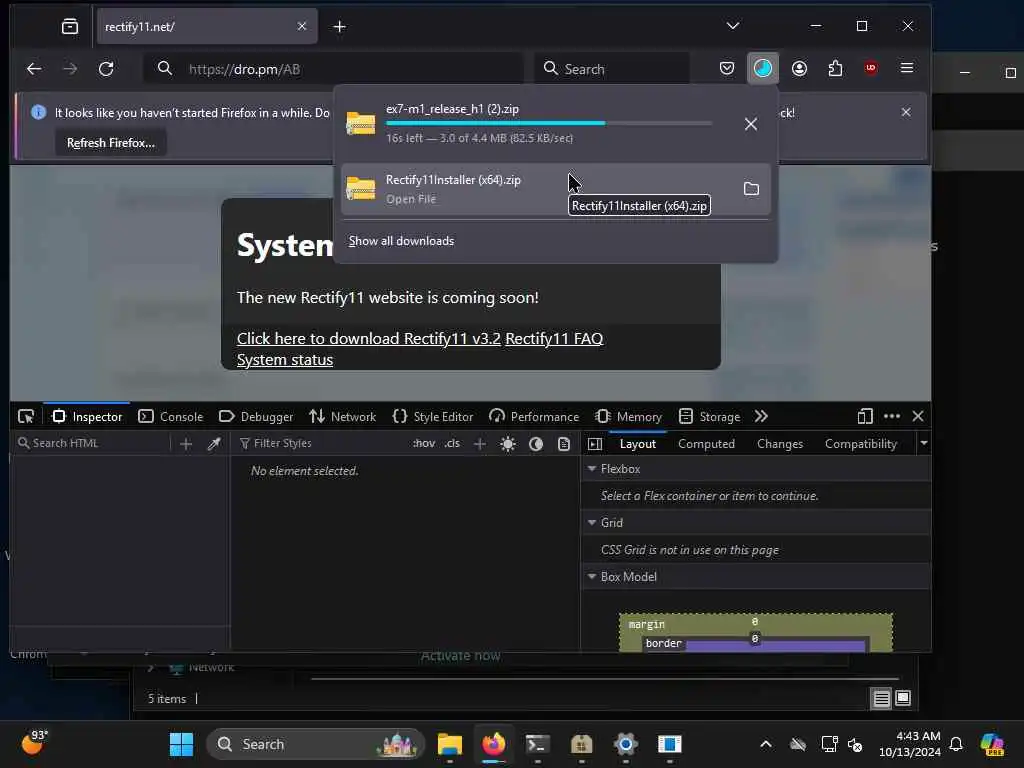
Task: Switch to the Compatibility sidebar tab
Action: point(861,444)
